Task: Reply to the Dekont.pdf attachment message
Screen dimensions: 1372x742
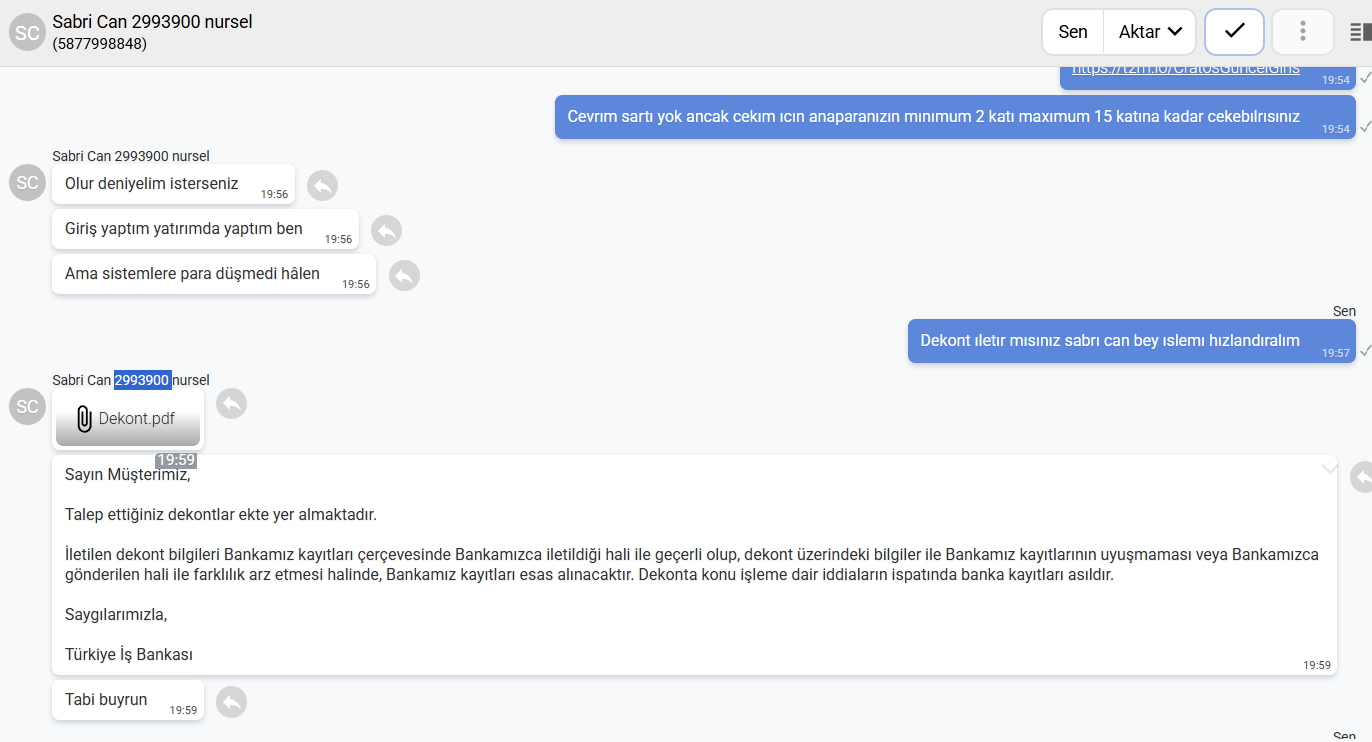Action: coord(231,404)
